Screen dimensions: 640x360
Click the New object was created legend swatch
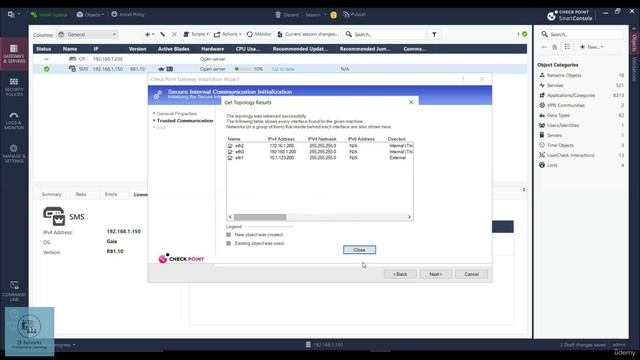click(x=229, y=235)
